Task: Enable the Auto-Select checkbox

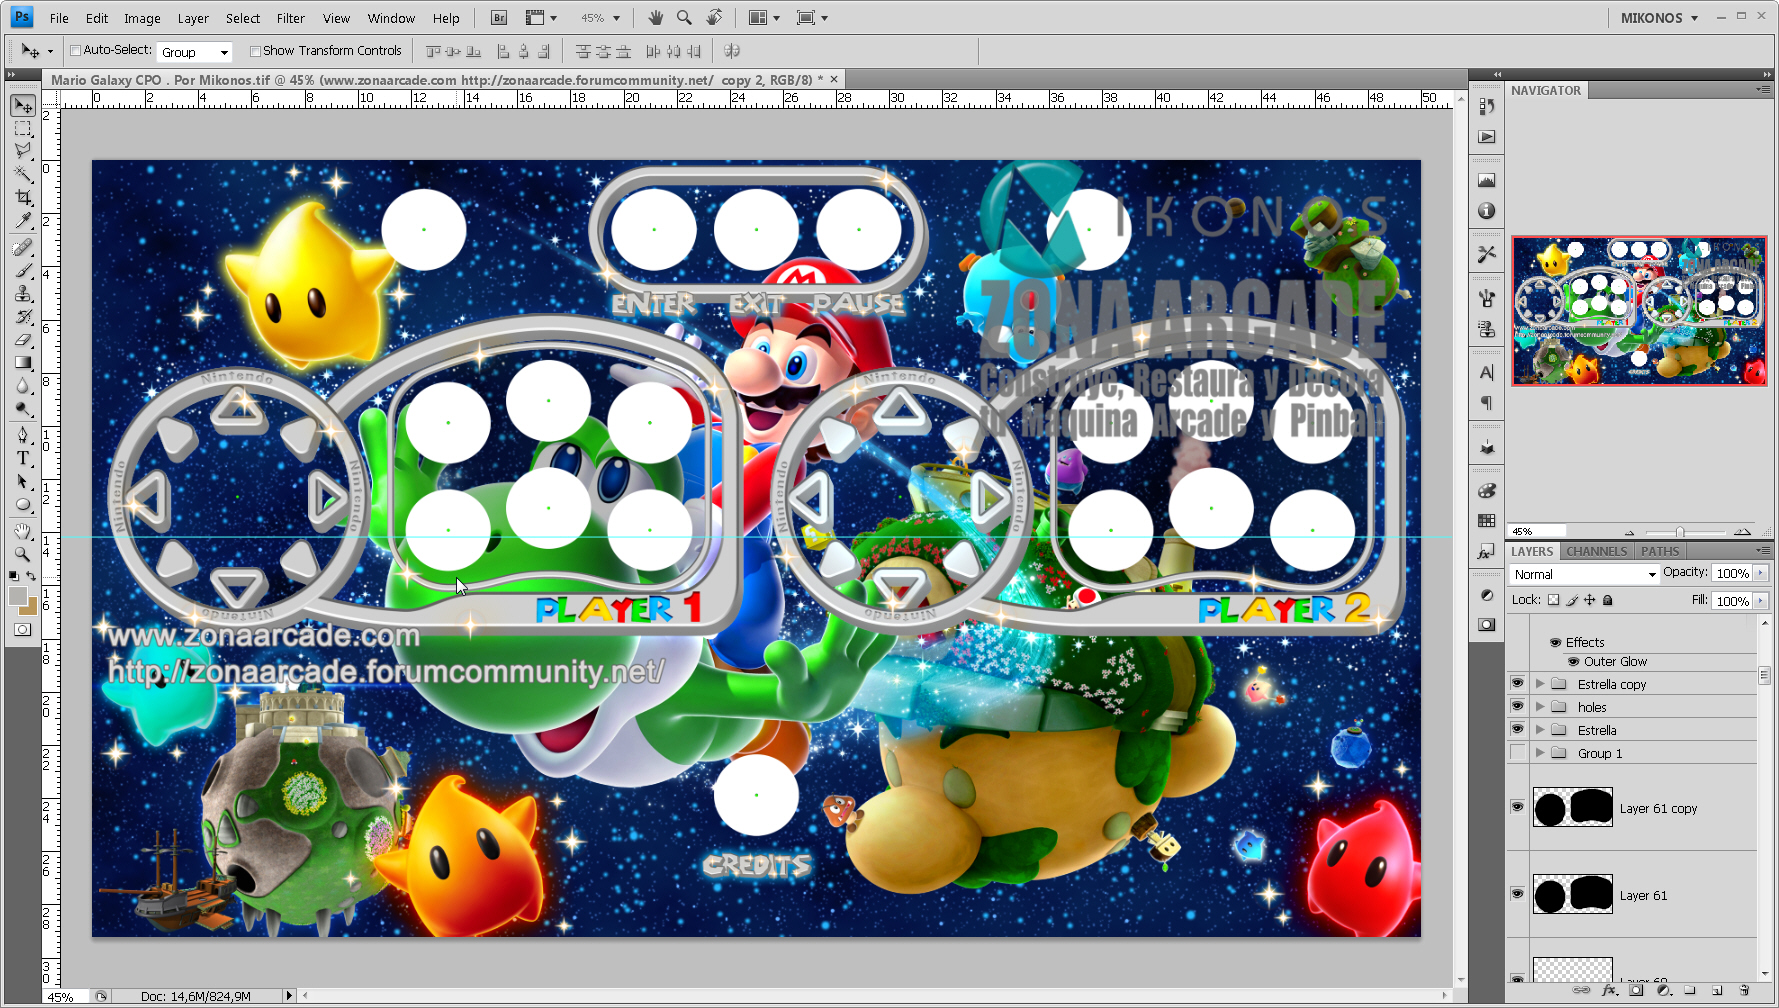Action: pos(75,51)
